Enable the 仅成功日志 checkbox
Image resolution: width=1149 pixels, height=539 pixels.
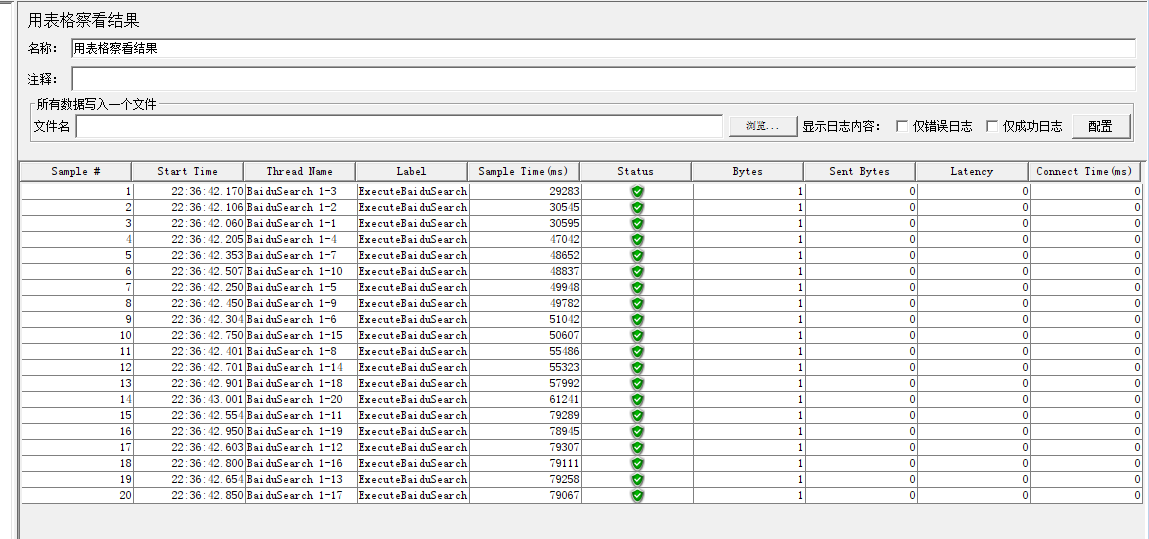[x=992, y=126]
